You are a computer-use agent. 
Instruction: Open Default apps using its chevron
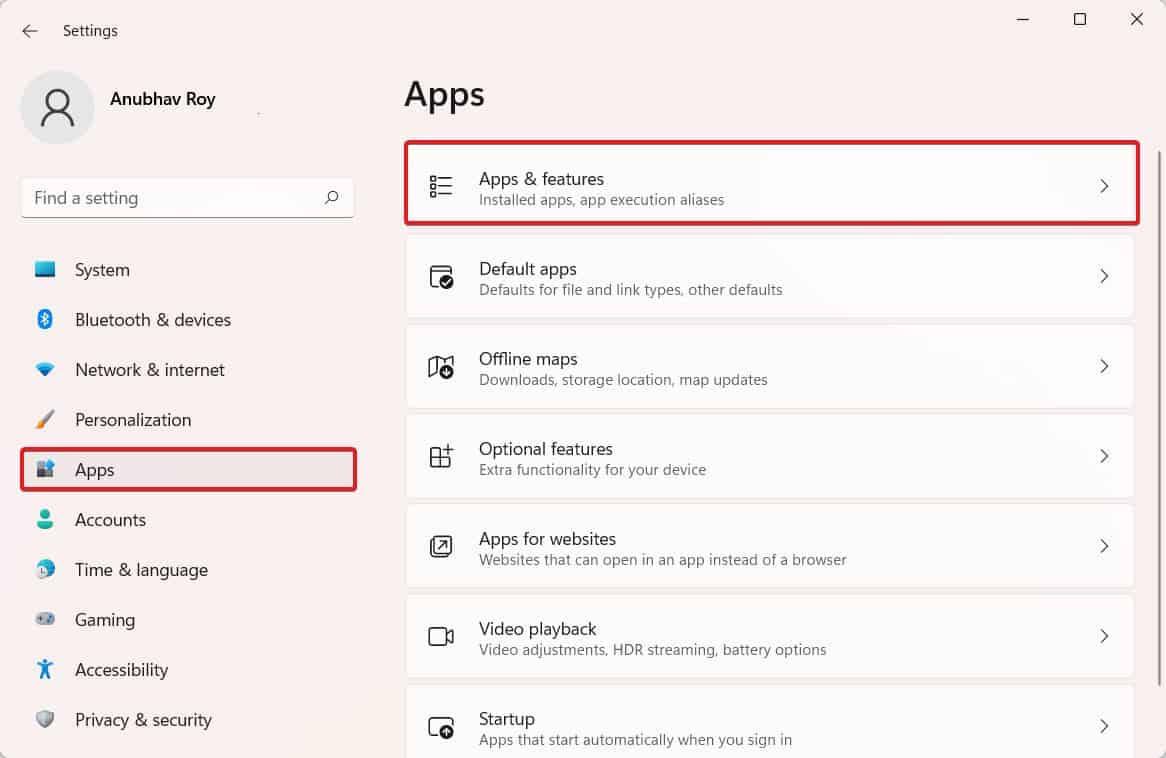(1104, 276)
